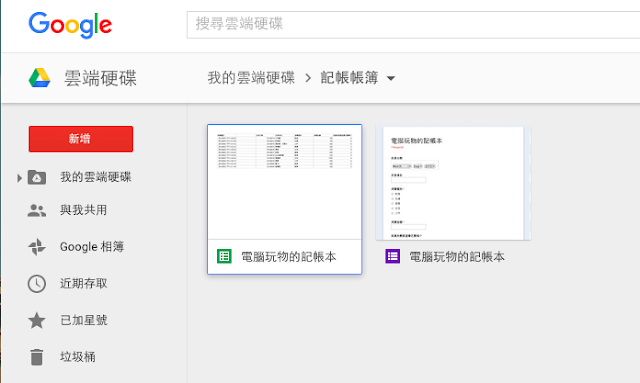Select the form 電腦玩物的記帳本 thumbnail preview
Screen dimensions: 640x383
tap(453, 183)
